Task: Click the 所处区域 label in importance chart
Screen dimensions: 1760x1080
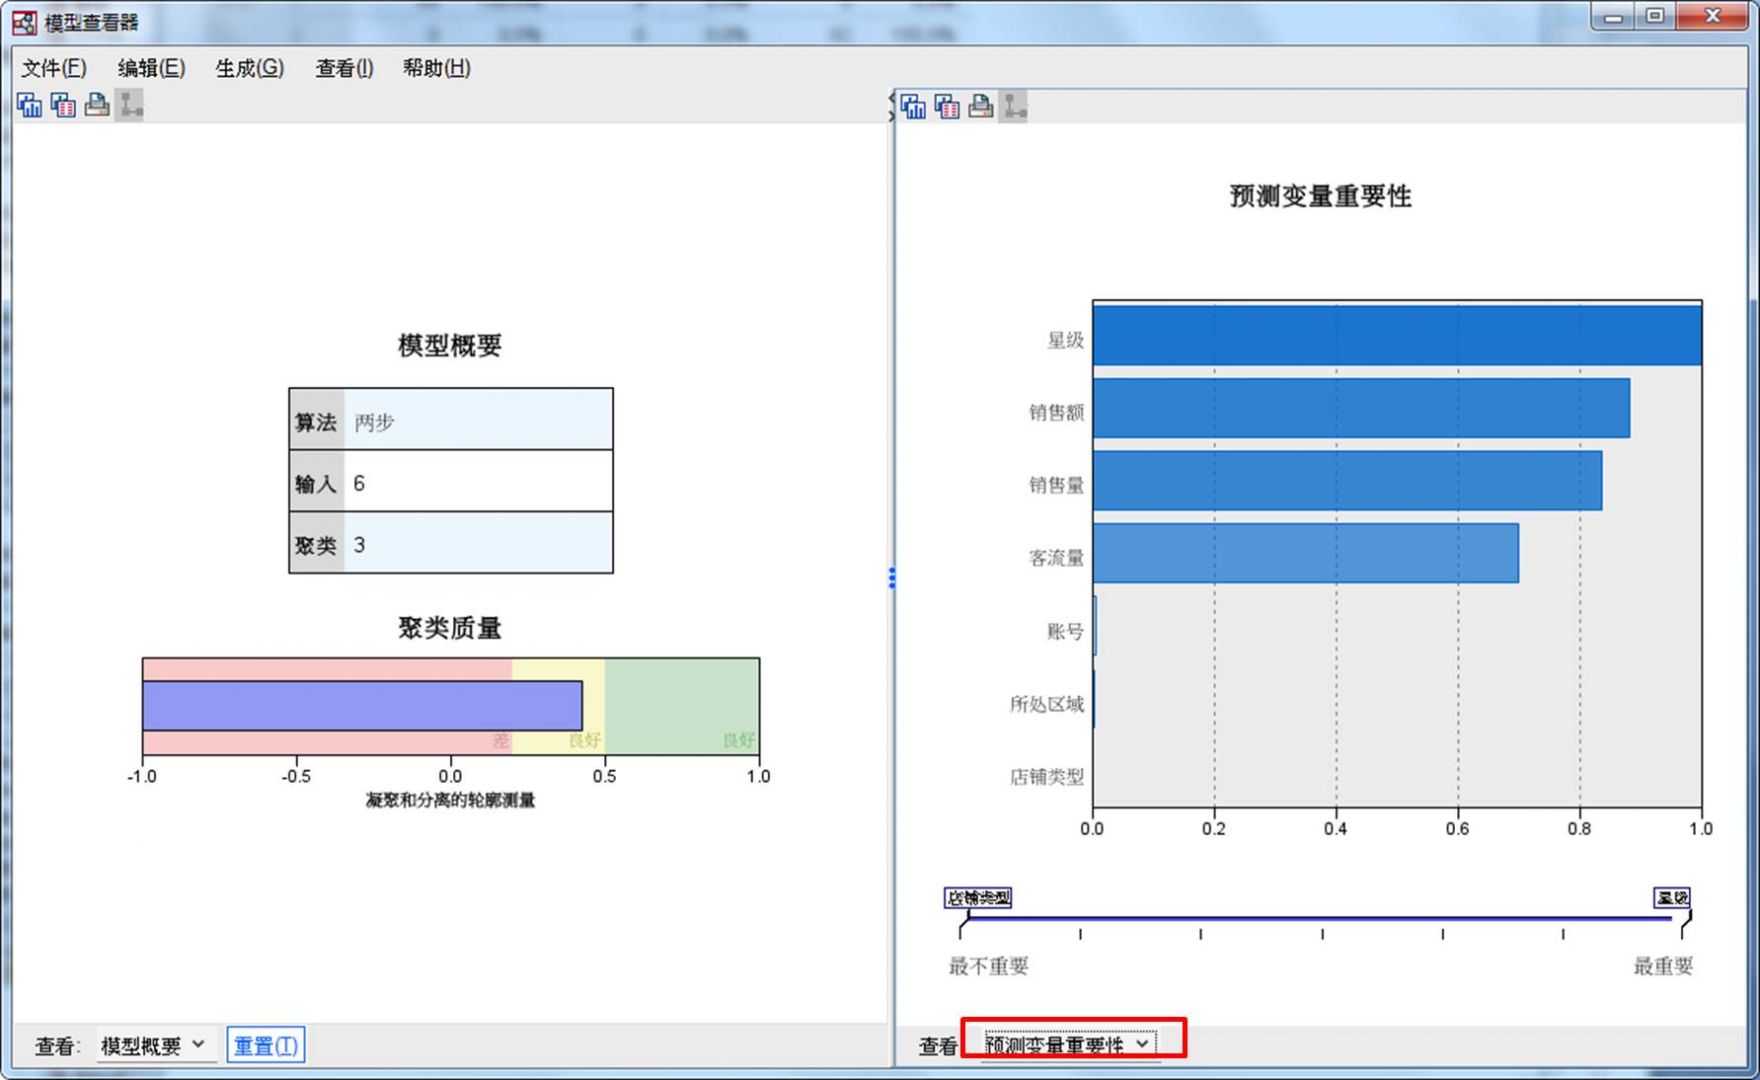Action: click(1046, 704)
